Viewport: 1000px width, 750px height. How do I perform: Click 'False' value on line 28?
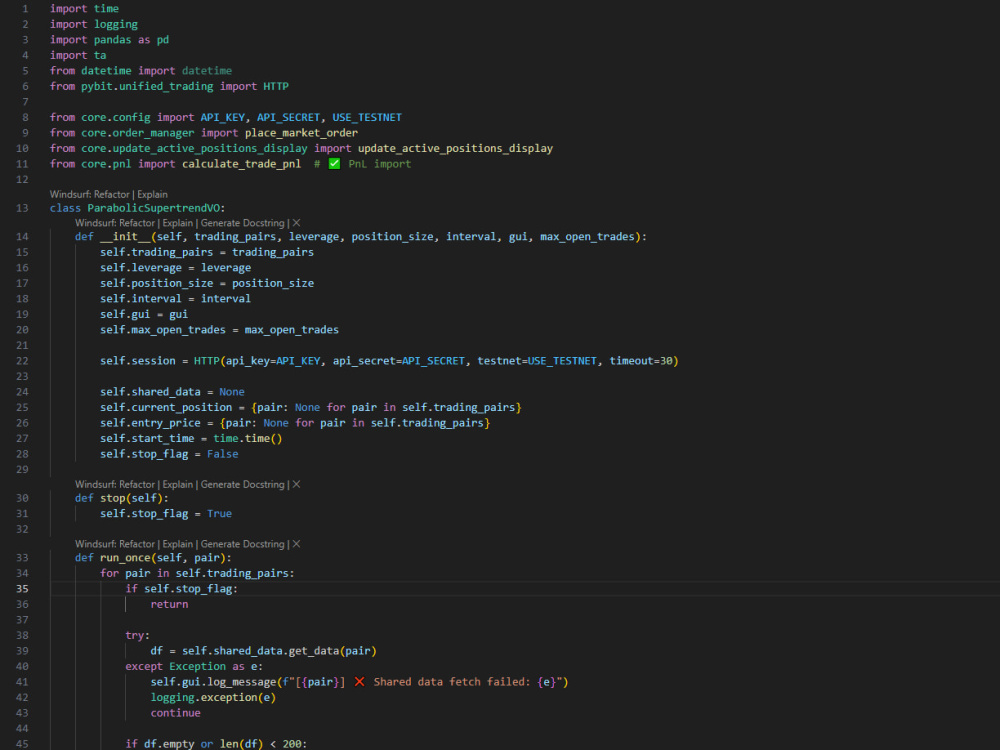pos(223,454)
